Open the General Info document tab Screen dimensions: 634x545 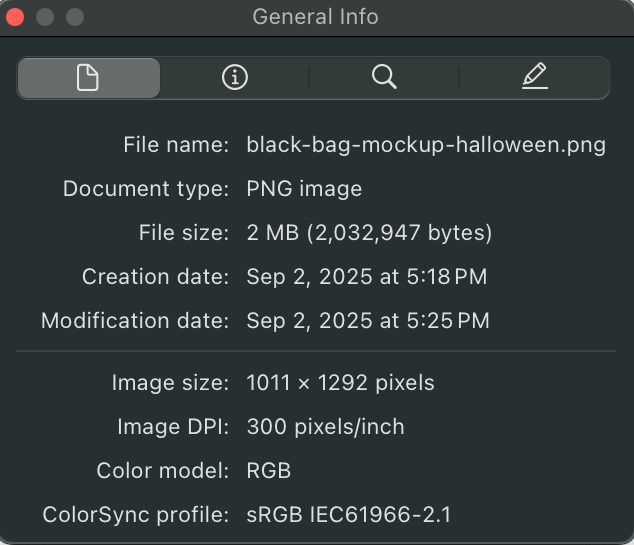click(x=88, y=78)
